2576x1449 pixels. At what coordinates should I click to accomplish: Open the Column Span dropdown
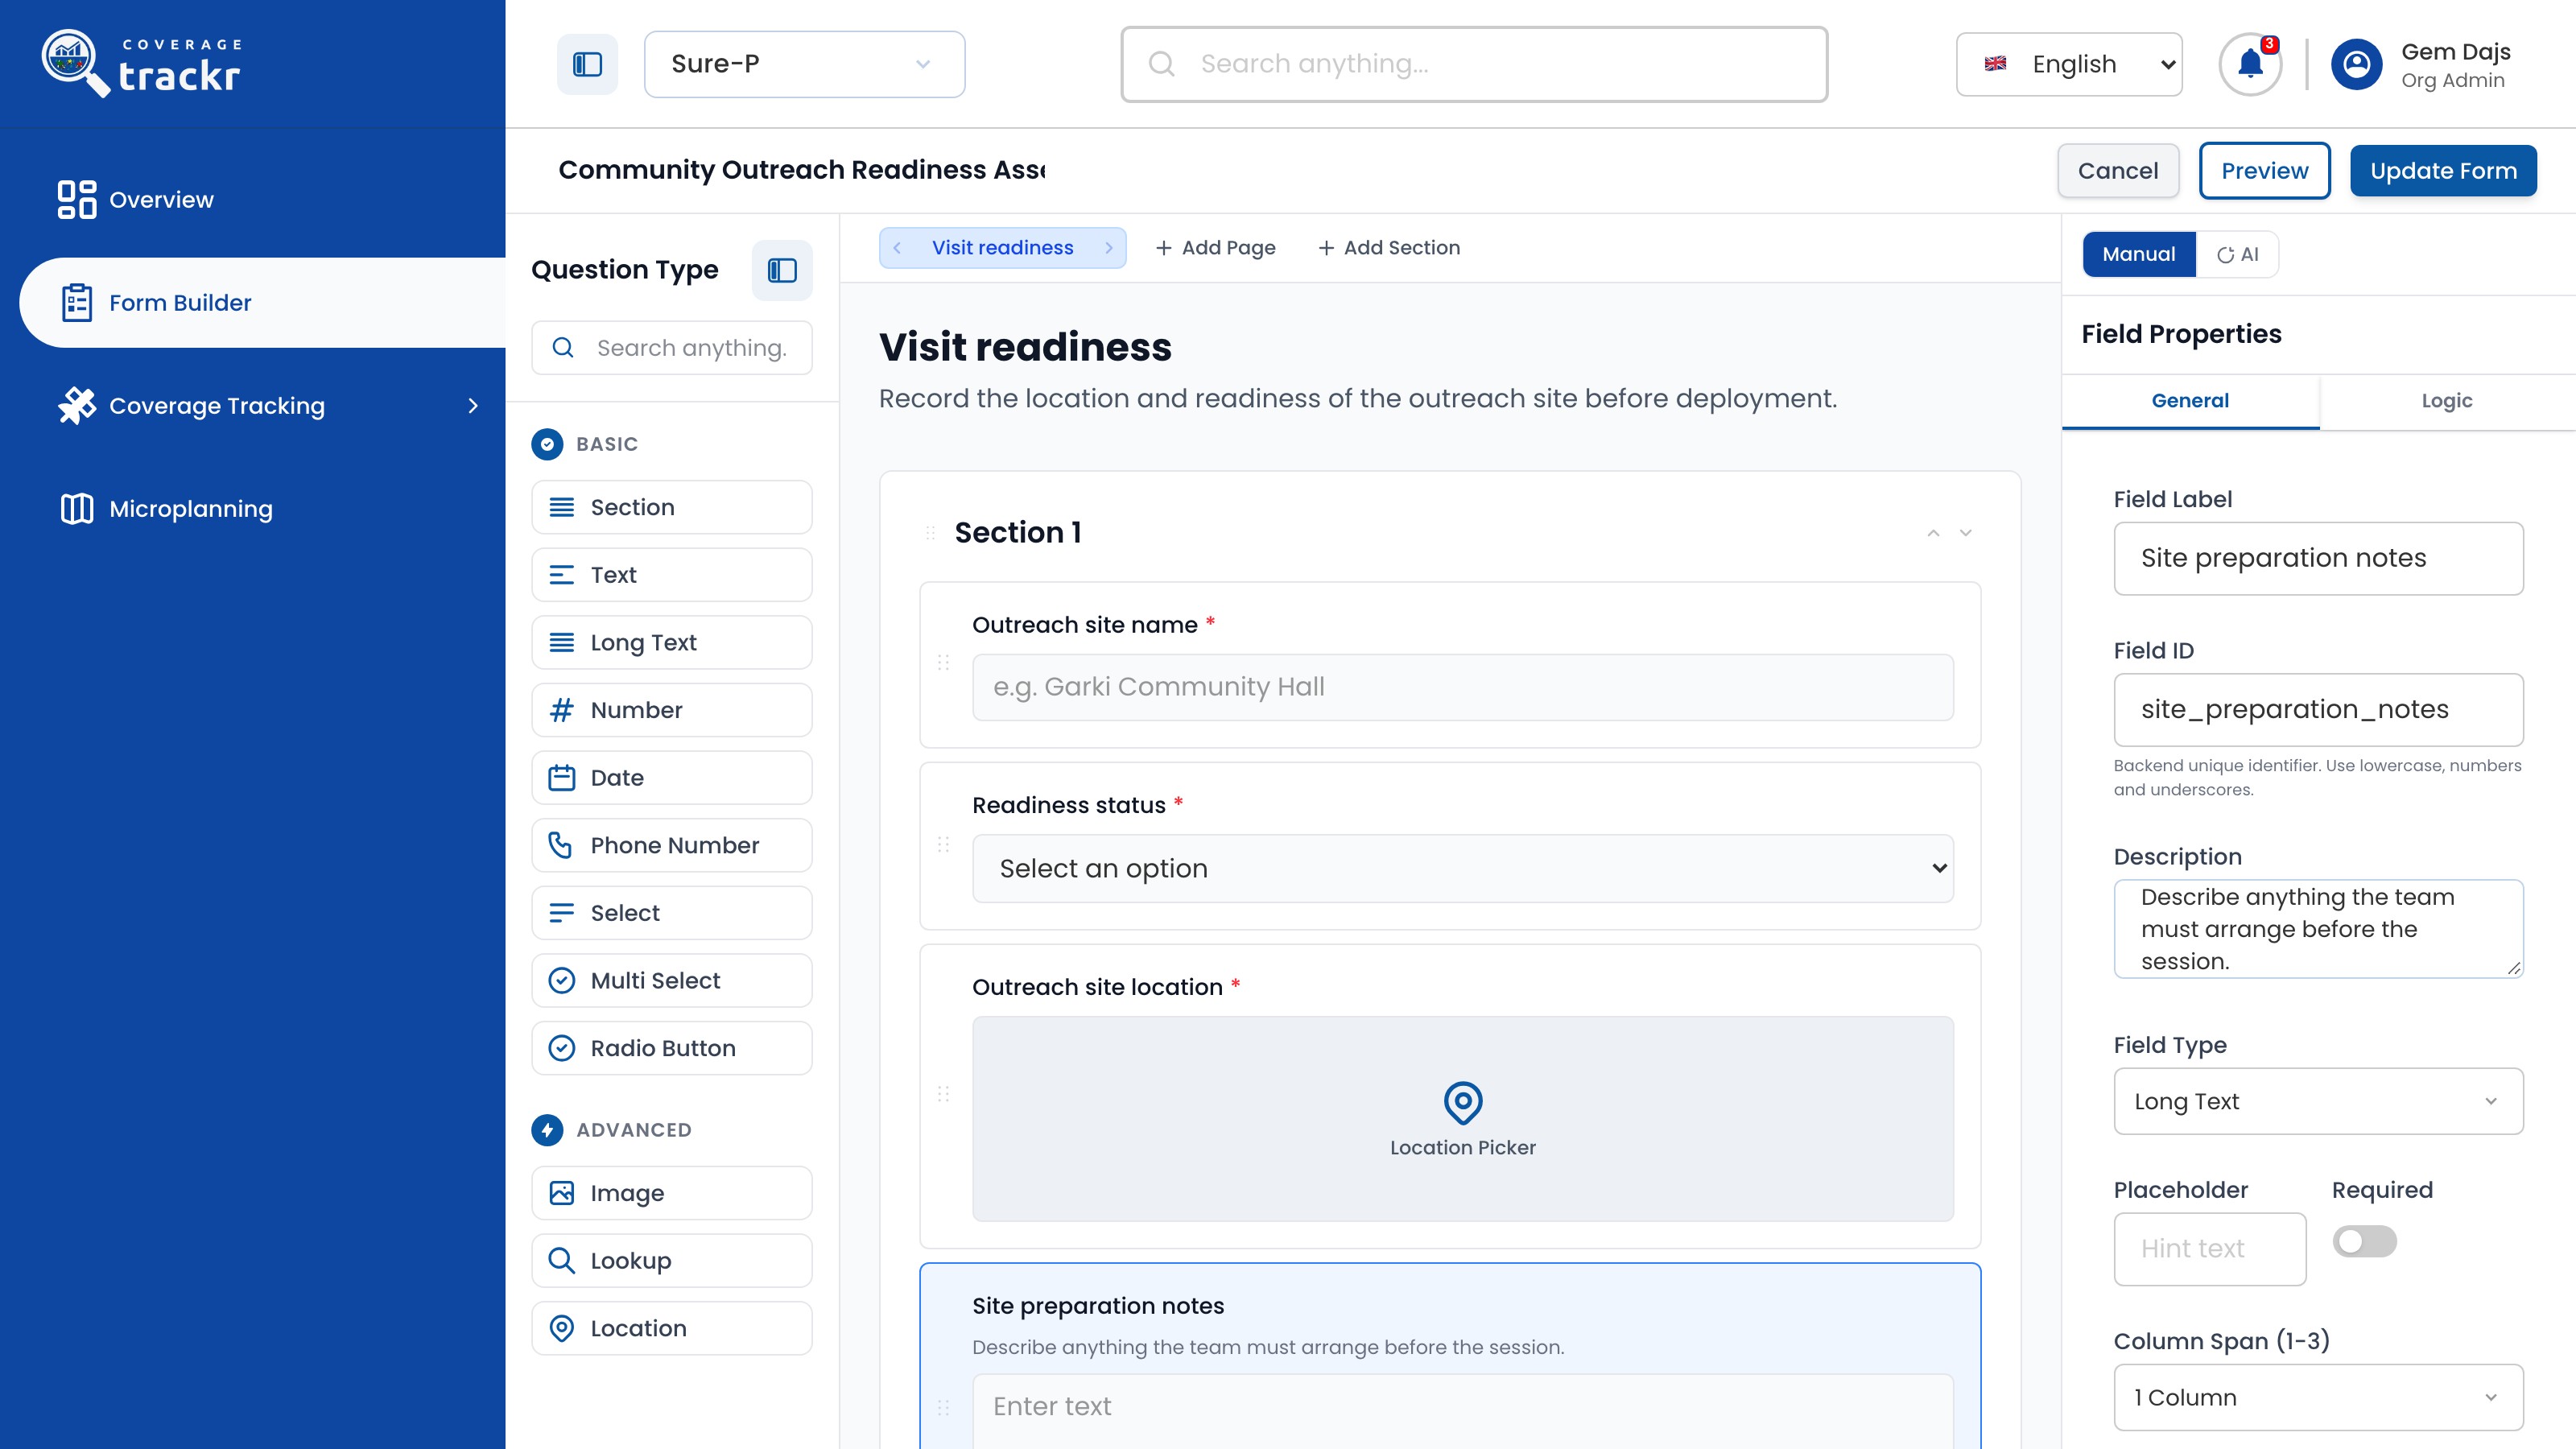coord(2318,1397)
